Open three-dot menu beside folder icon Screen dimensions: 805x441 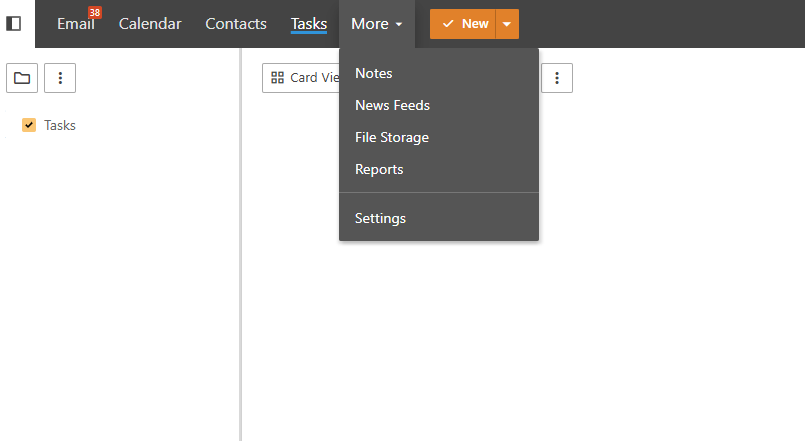[60, 78]
